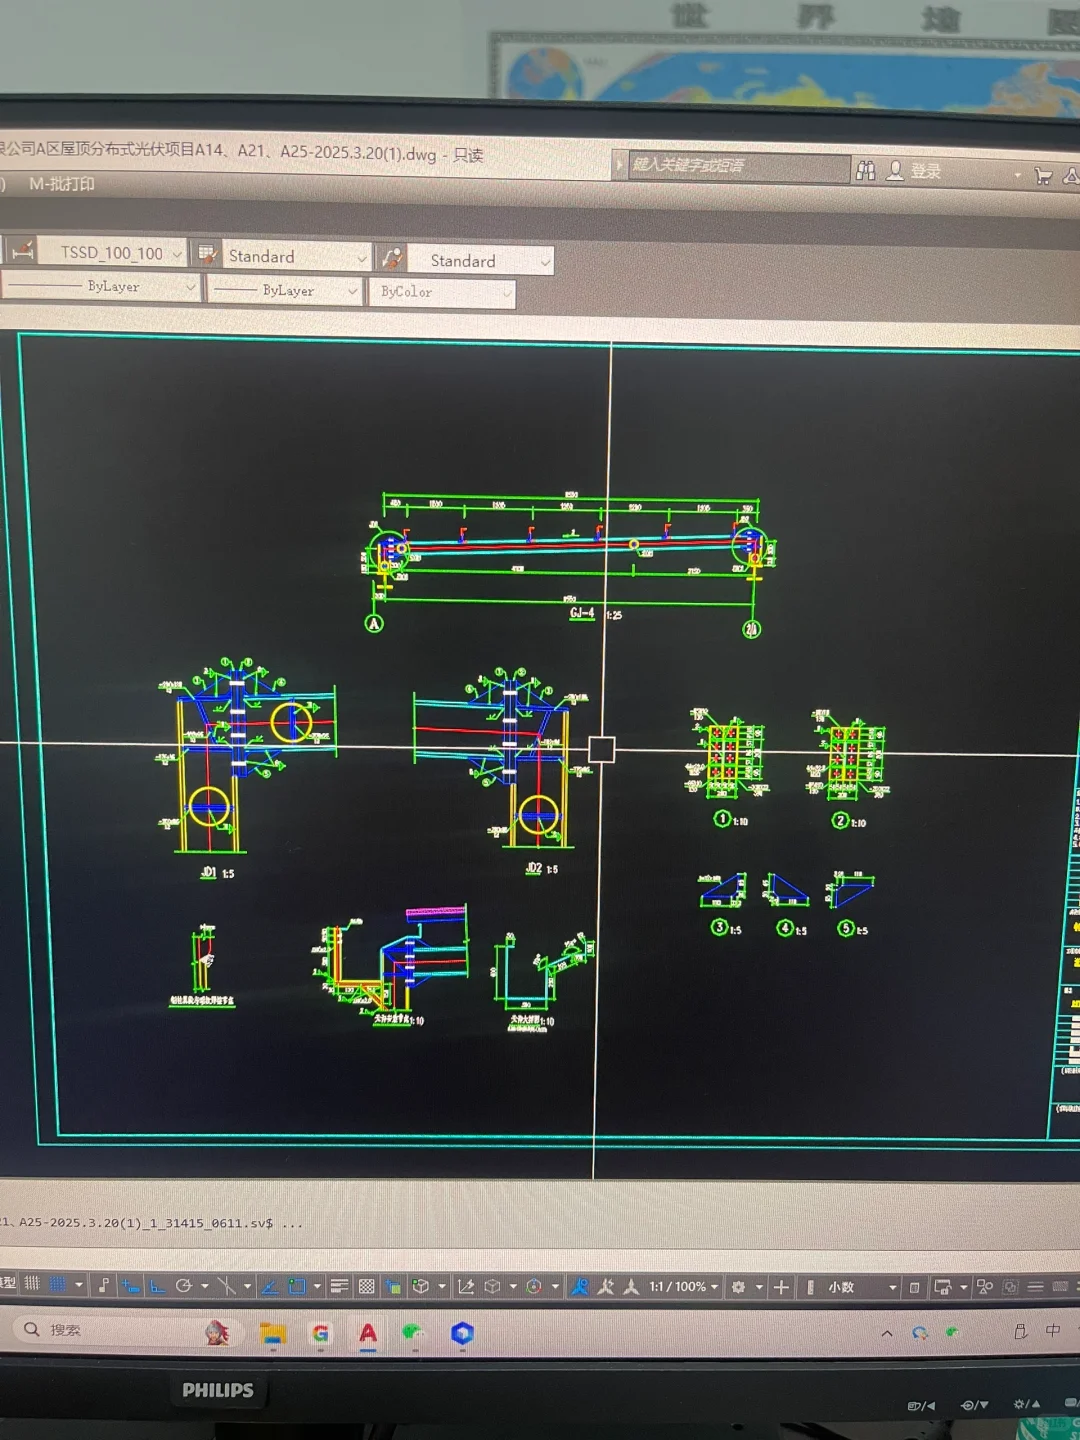Click the binoculars search icon
Screen dimensions: 1080x1440
pos(866,171)
